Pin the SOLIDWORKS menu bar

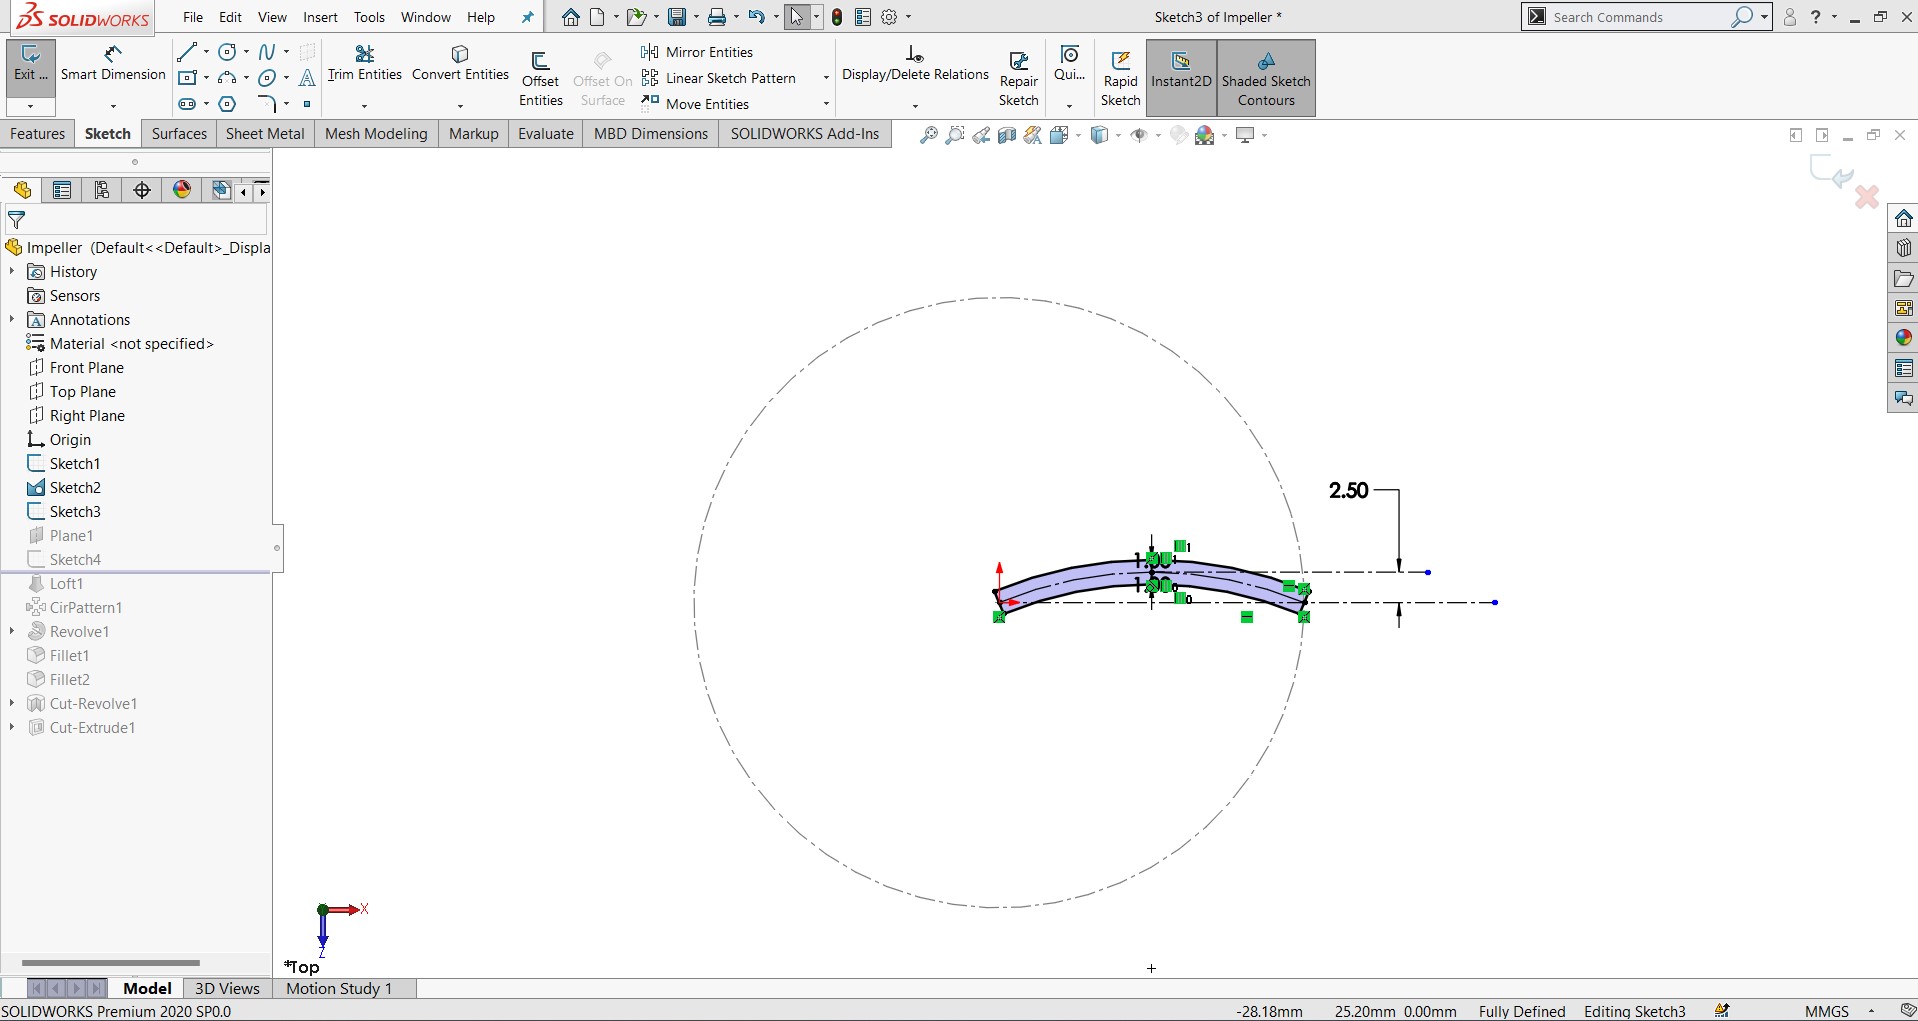tap(528, 17)
